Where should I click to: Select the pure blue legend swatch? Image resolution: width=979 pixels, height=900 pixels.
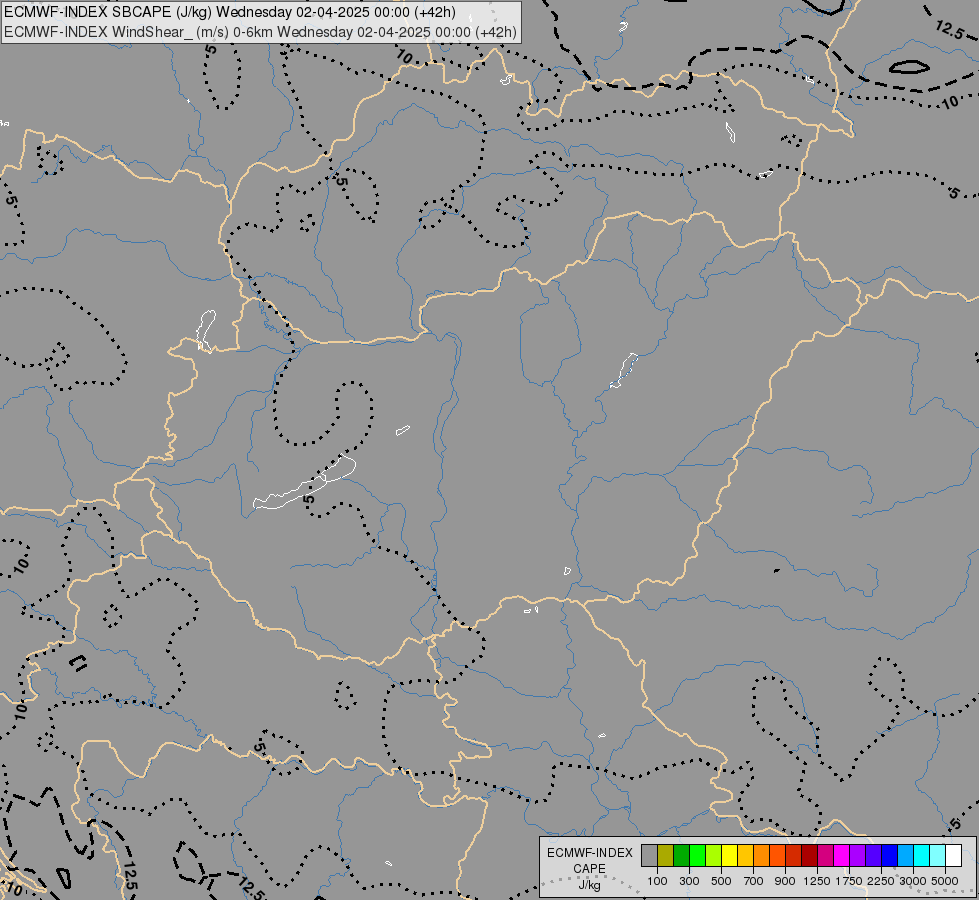(x=890, y=855)
